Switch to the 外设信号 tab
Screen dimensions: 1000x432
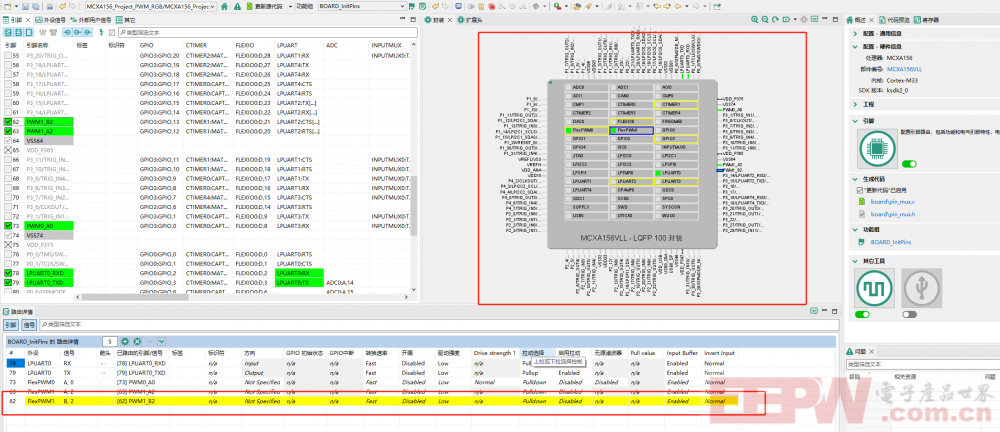50,20
